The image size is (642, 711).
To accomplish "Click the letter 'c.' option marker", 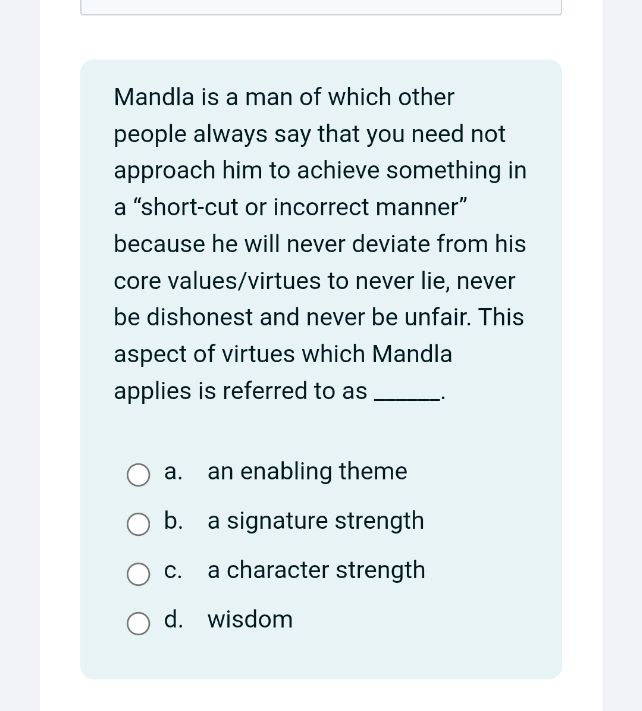I will [173, 571].
